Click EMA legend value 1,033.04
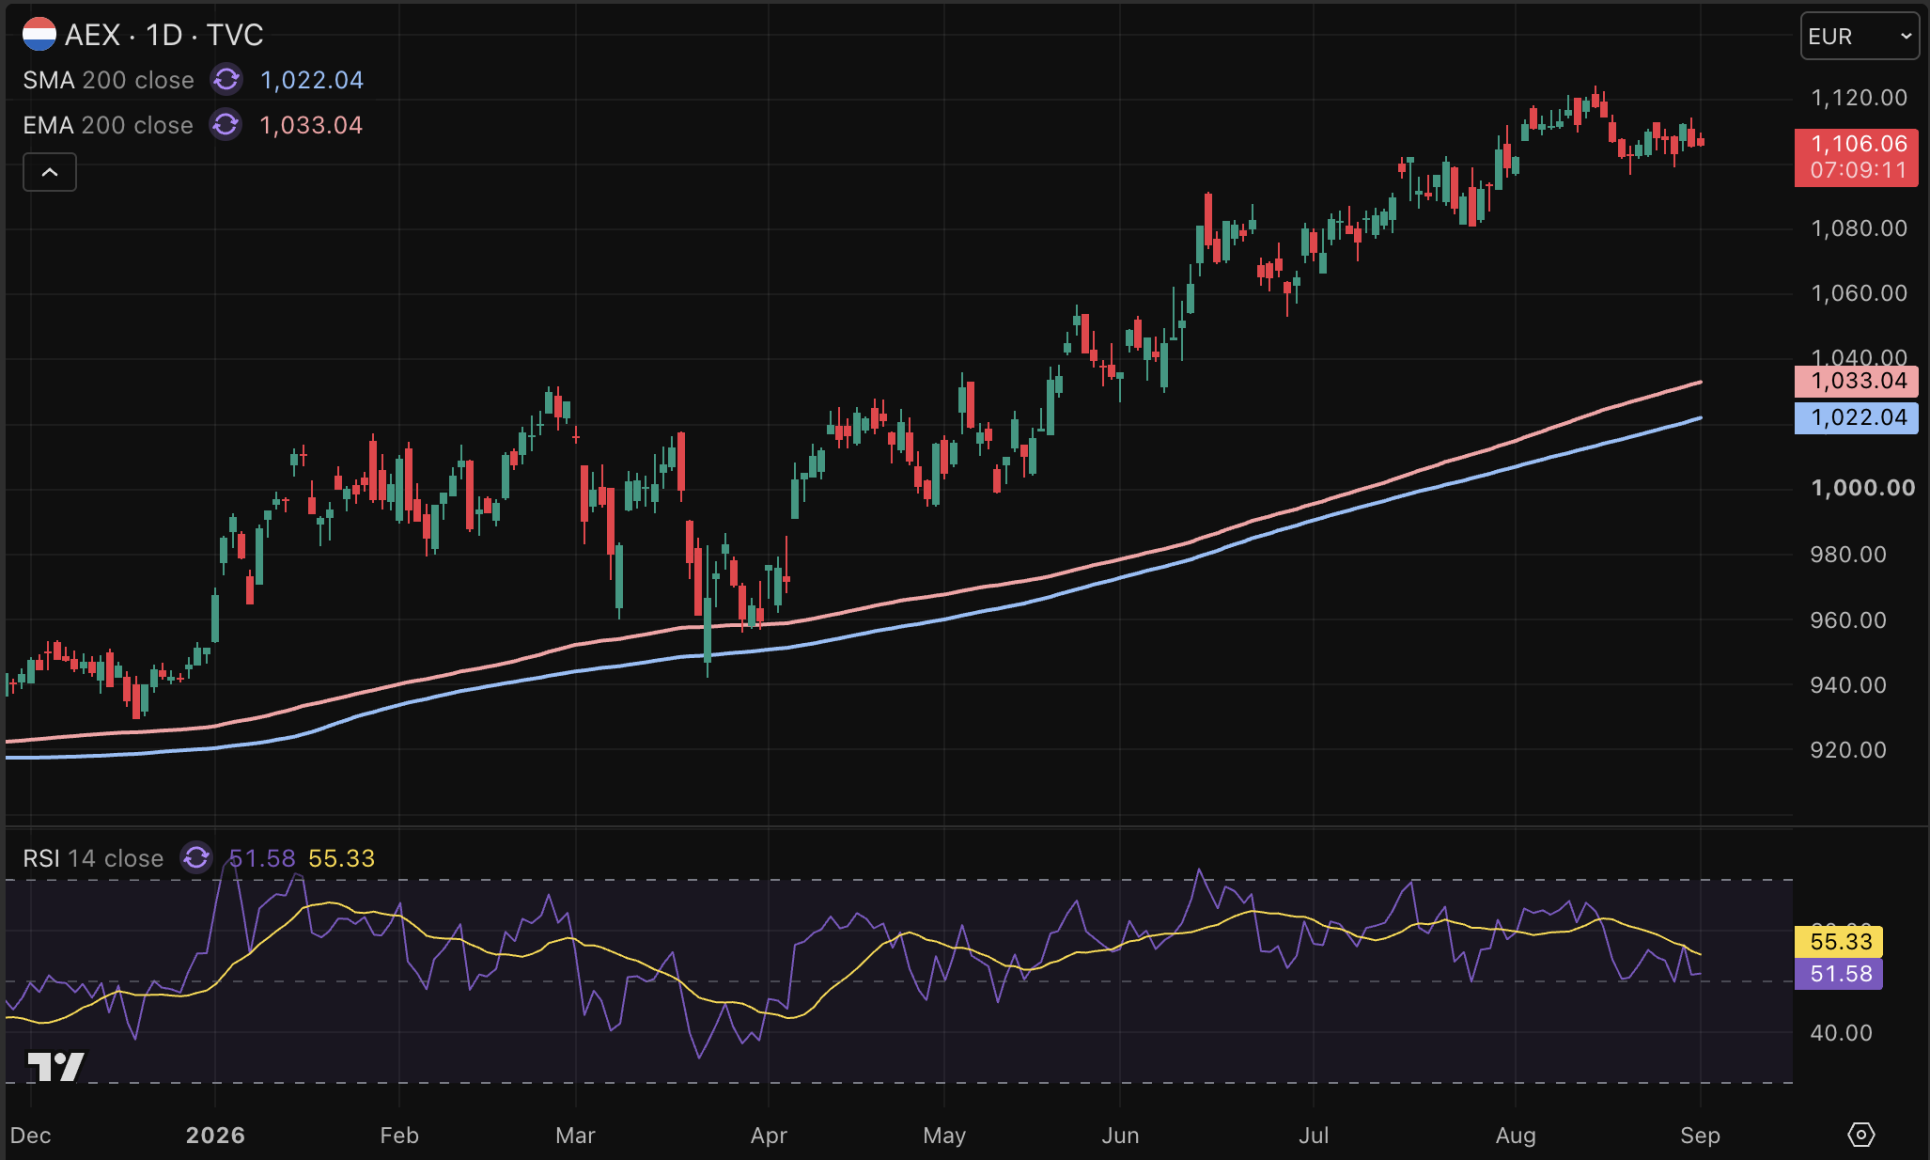This screenshot has height=1160, width=1930. (311, 125)
